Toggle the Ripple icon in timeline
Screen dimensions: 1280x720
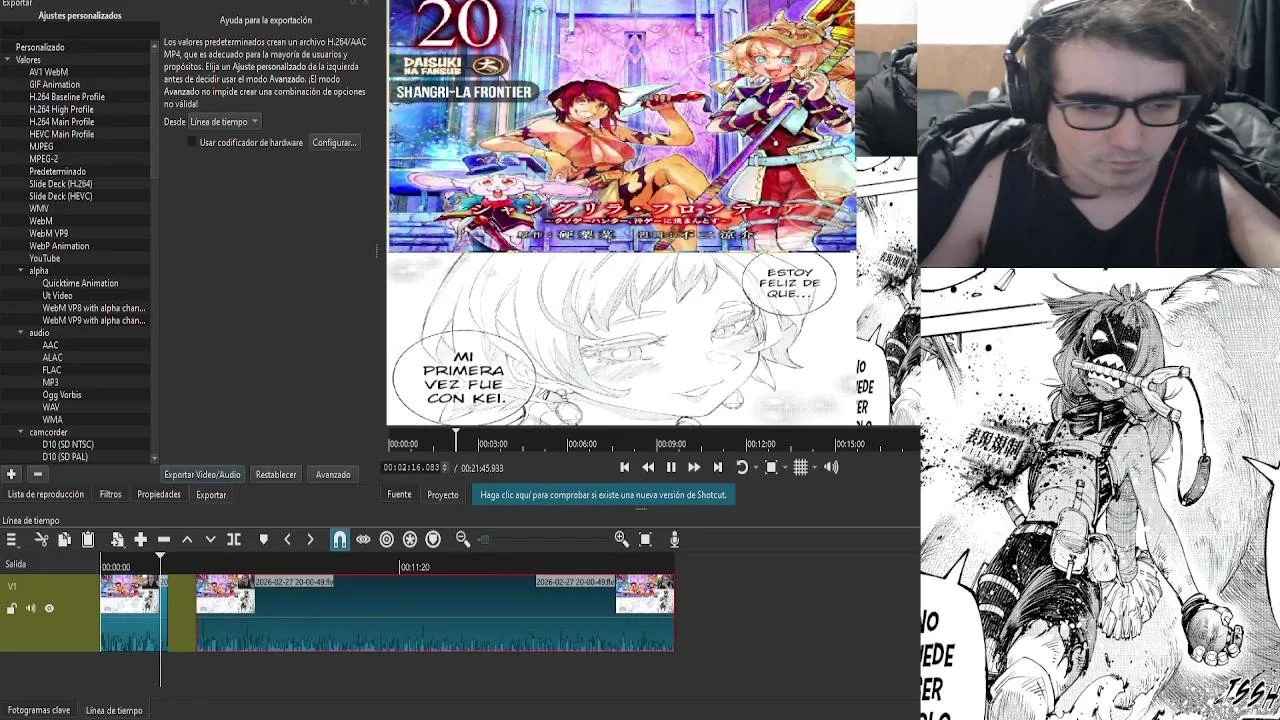[x=387, y=539]
